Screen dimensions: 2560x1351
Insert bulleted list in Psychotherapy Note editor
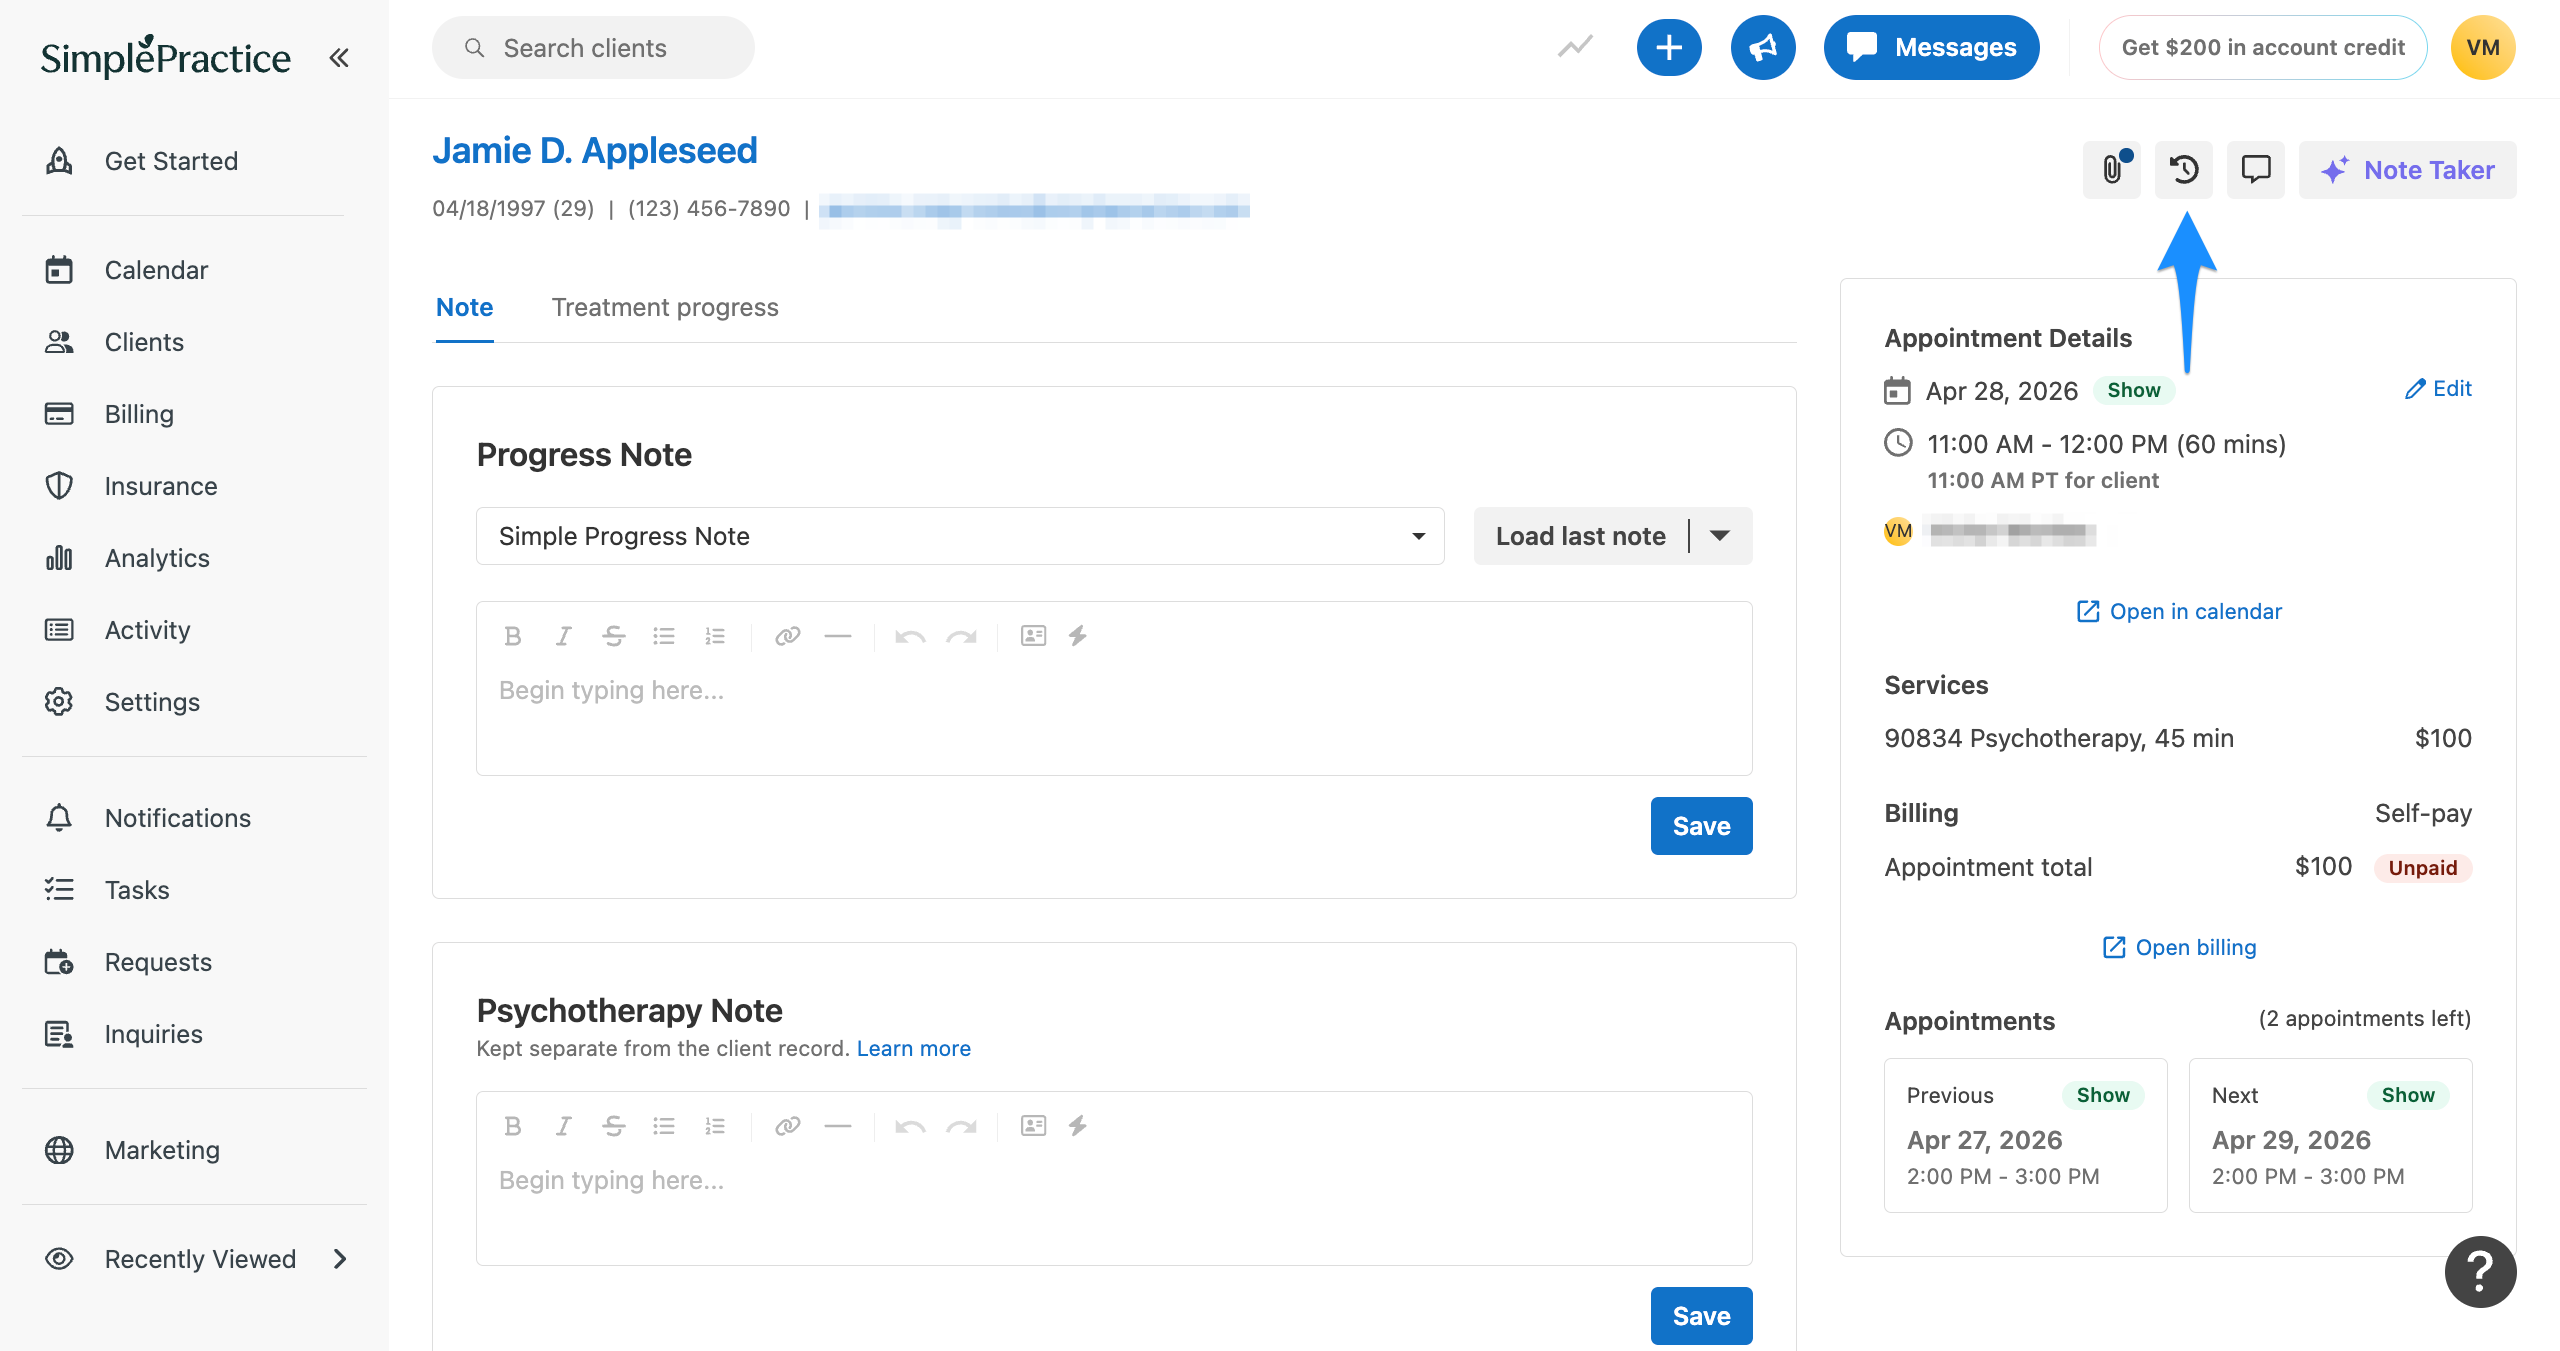tap(664, 1126)
